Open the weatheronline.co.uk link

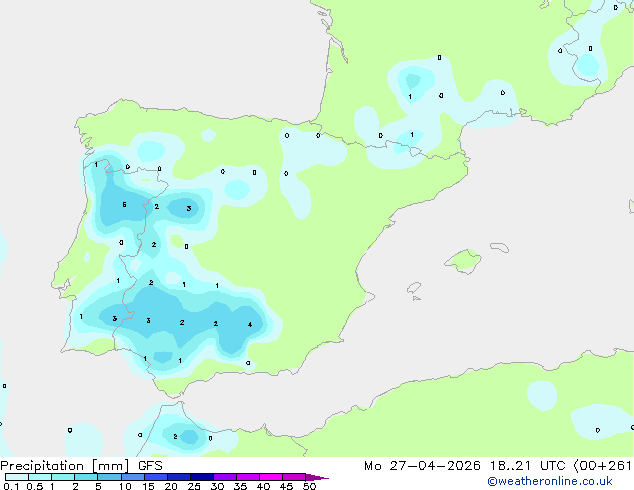pos(550,481)
